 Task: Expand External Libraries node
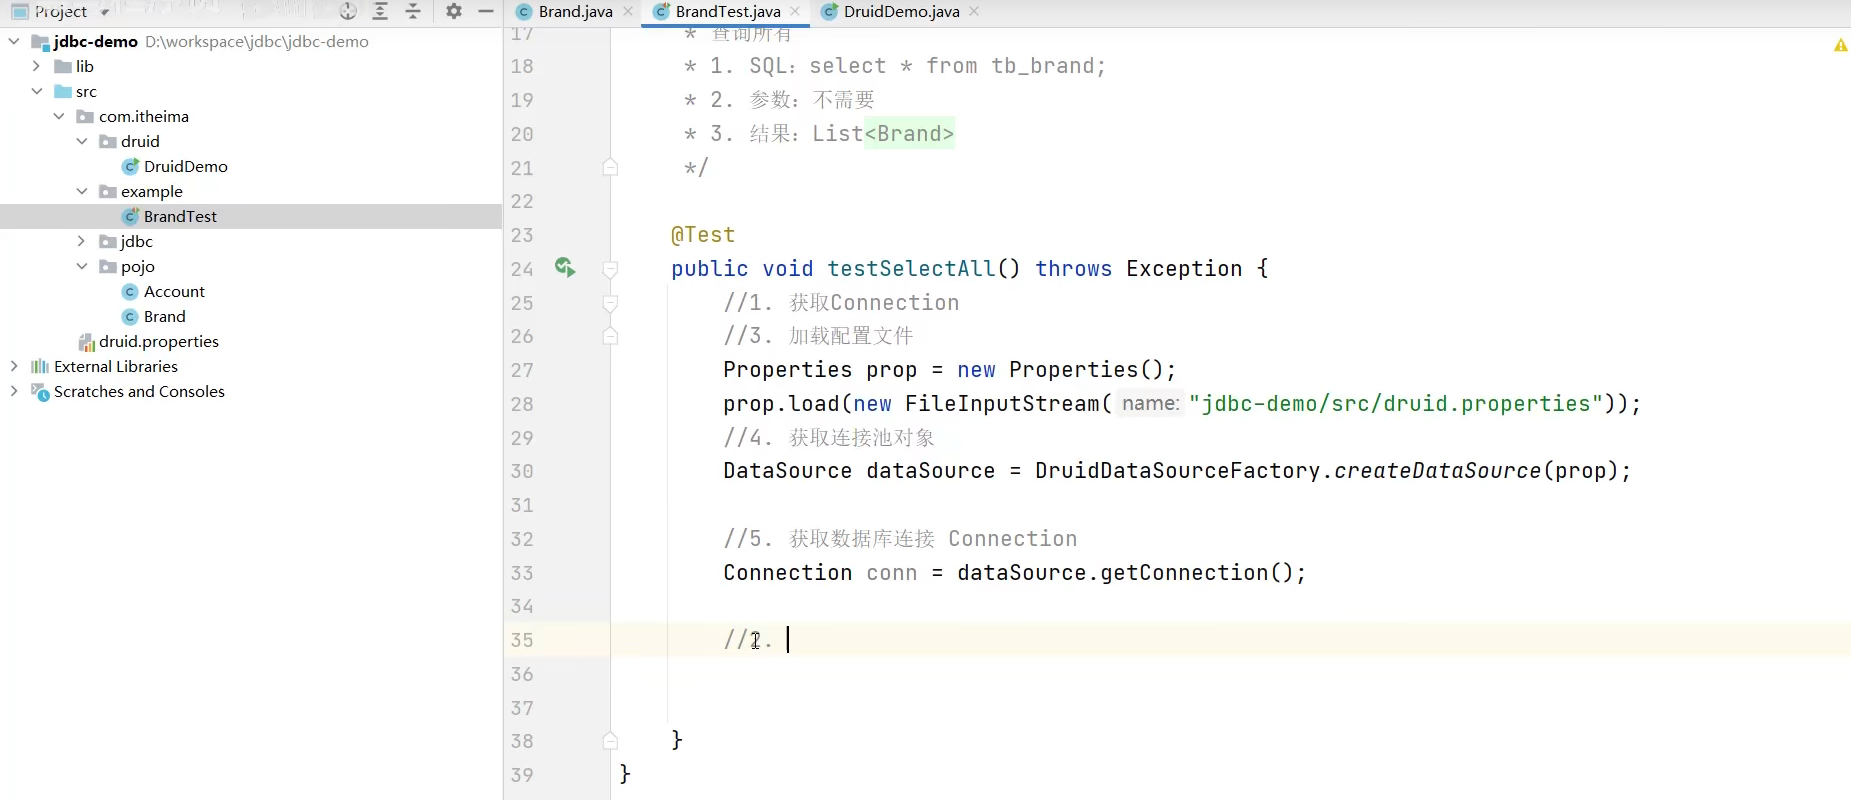click(x=14, y=366)
